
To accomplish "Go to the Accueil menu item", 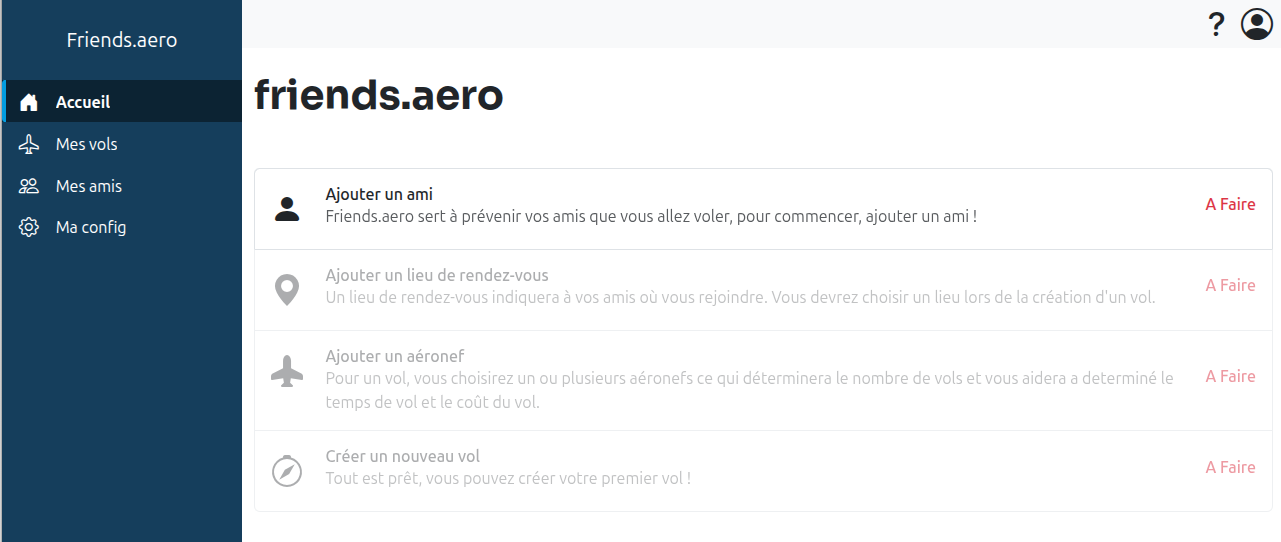I will (x=83, y=102).
